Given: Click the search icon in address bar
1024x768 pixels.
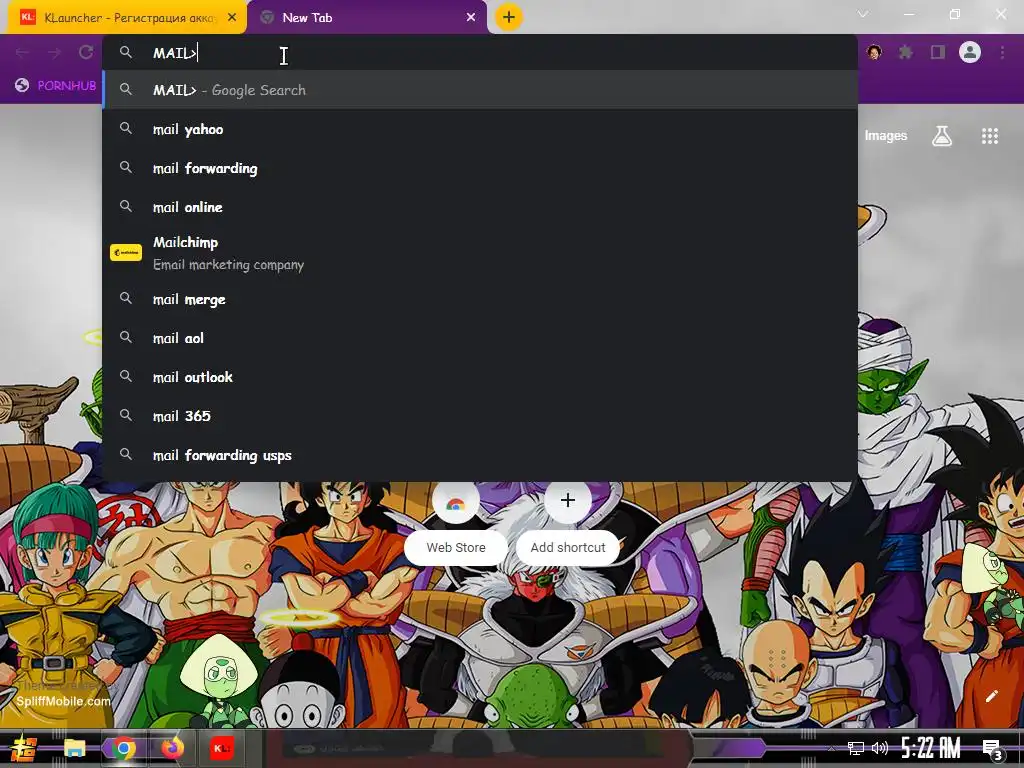Looking at the screenshot, I should pos(126,52).
